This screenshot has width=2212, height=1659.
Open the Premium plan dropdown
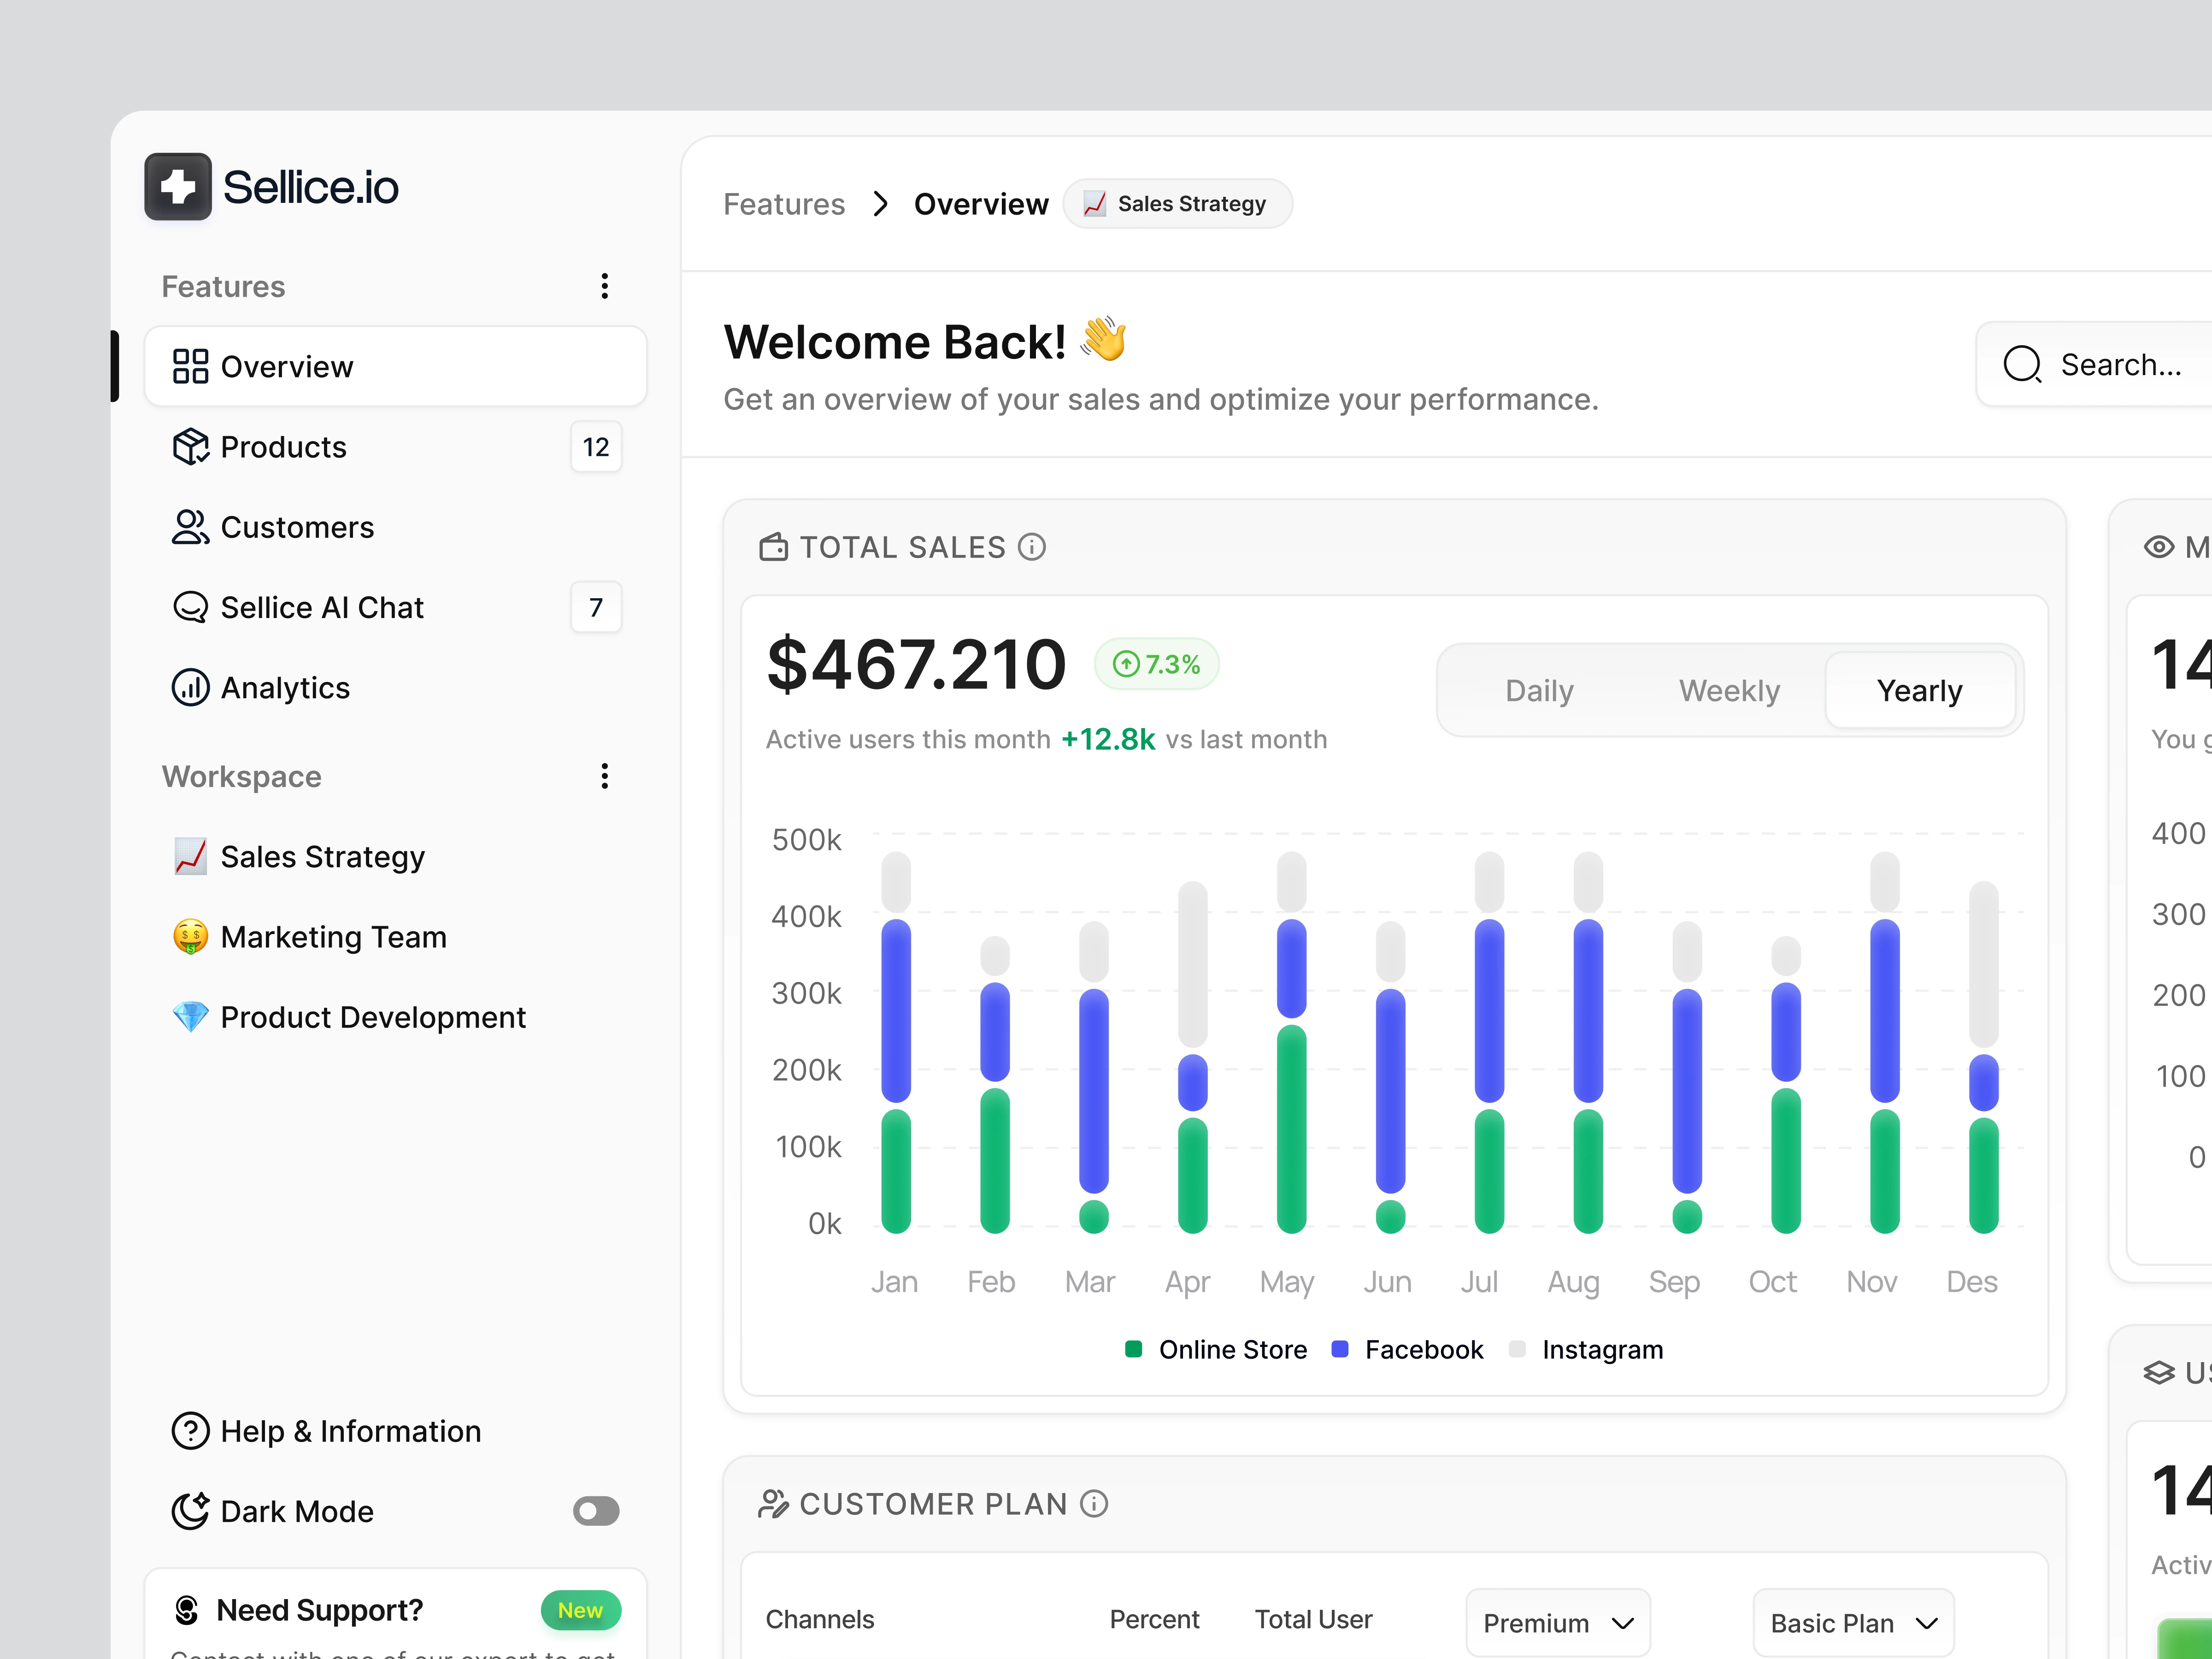click(x=1557, y=1623)
